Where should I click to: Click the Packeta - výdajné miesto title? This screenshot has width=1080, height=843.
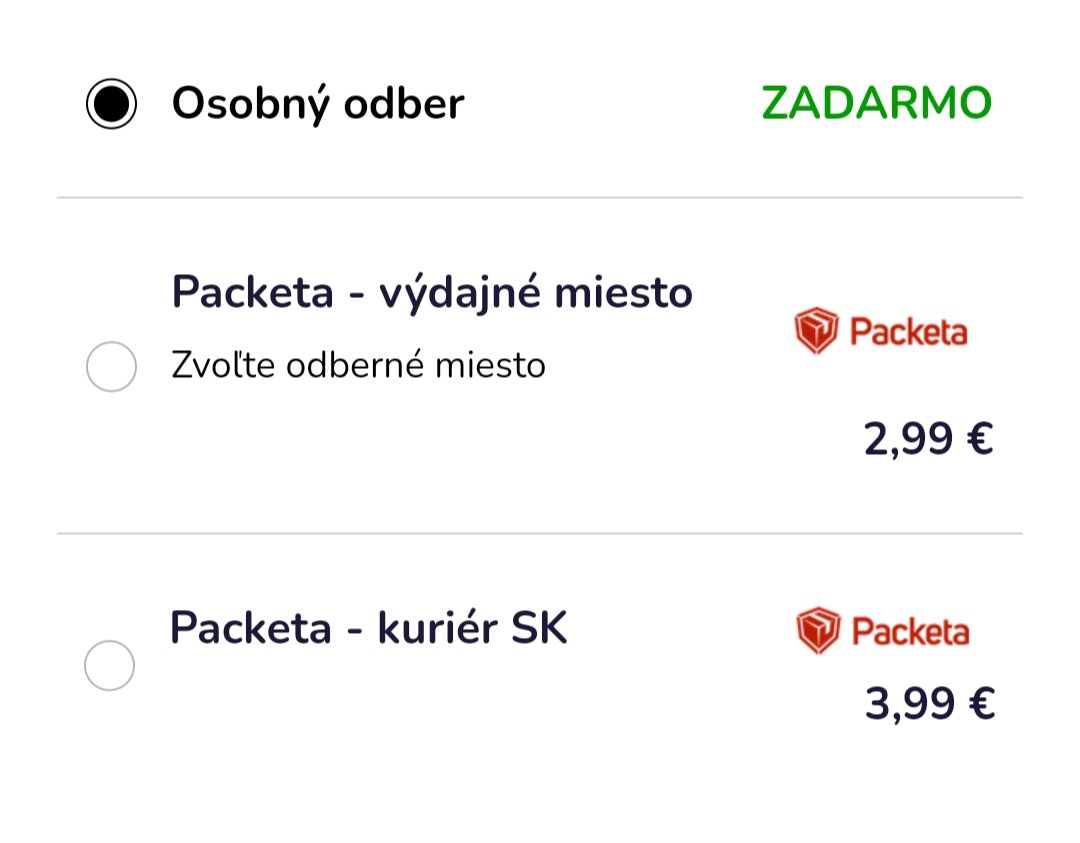tap(432, 292)
